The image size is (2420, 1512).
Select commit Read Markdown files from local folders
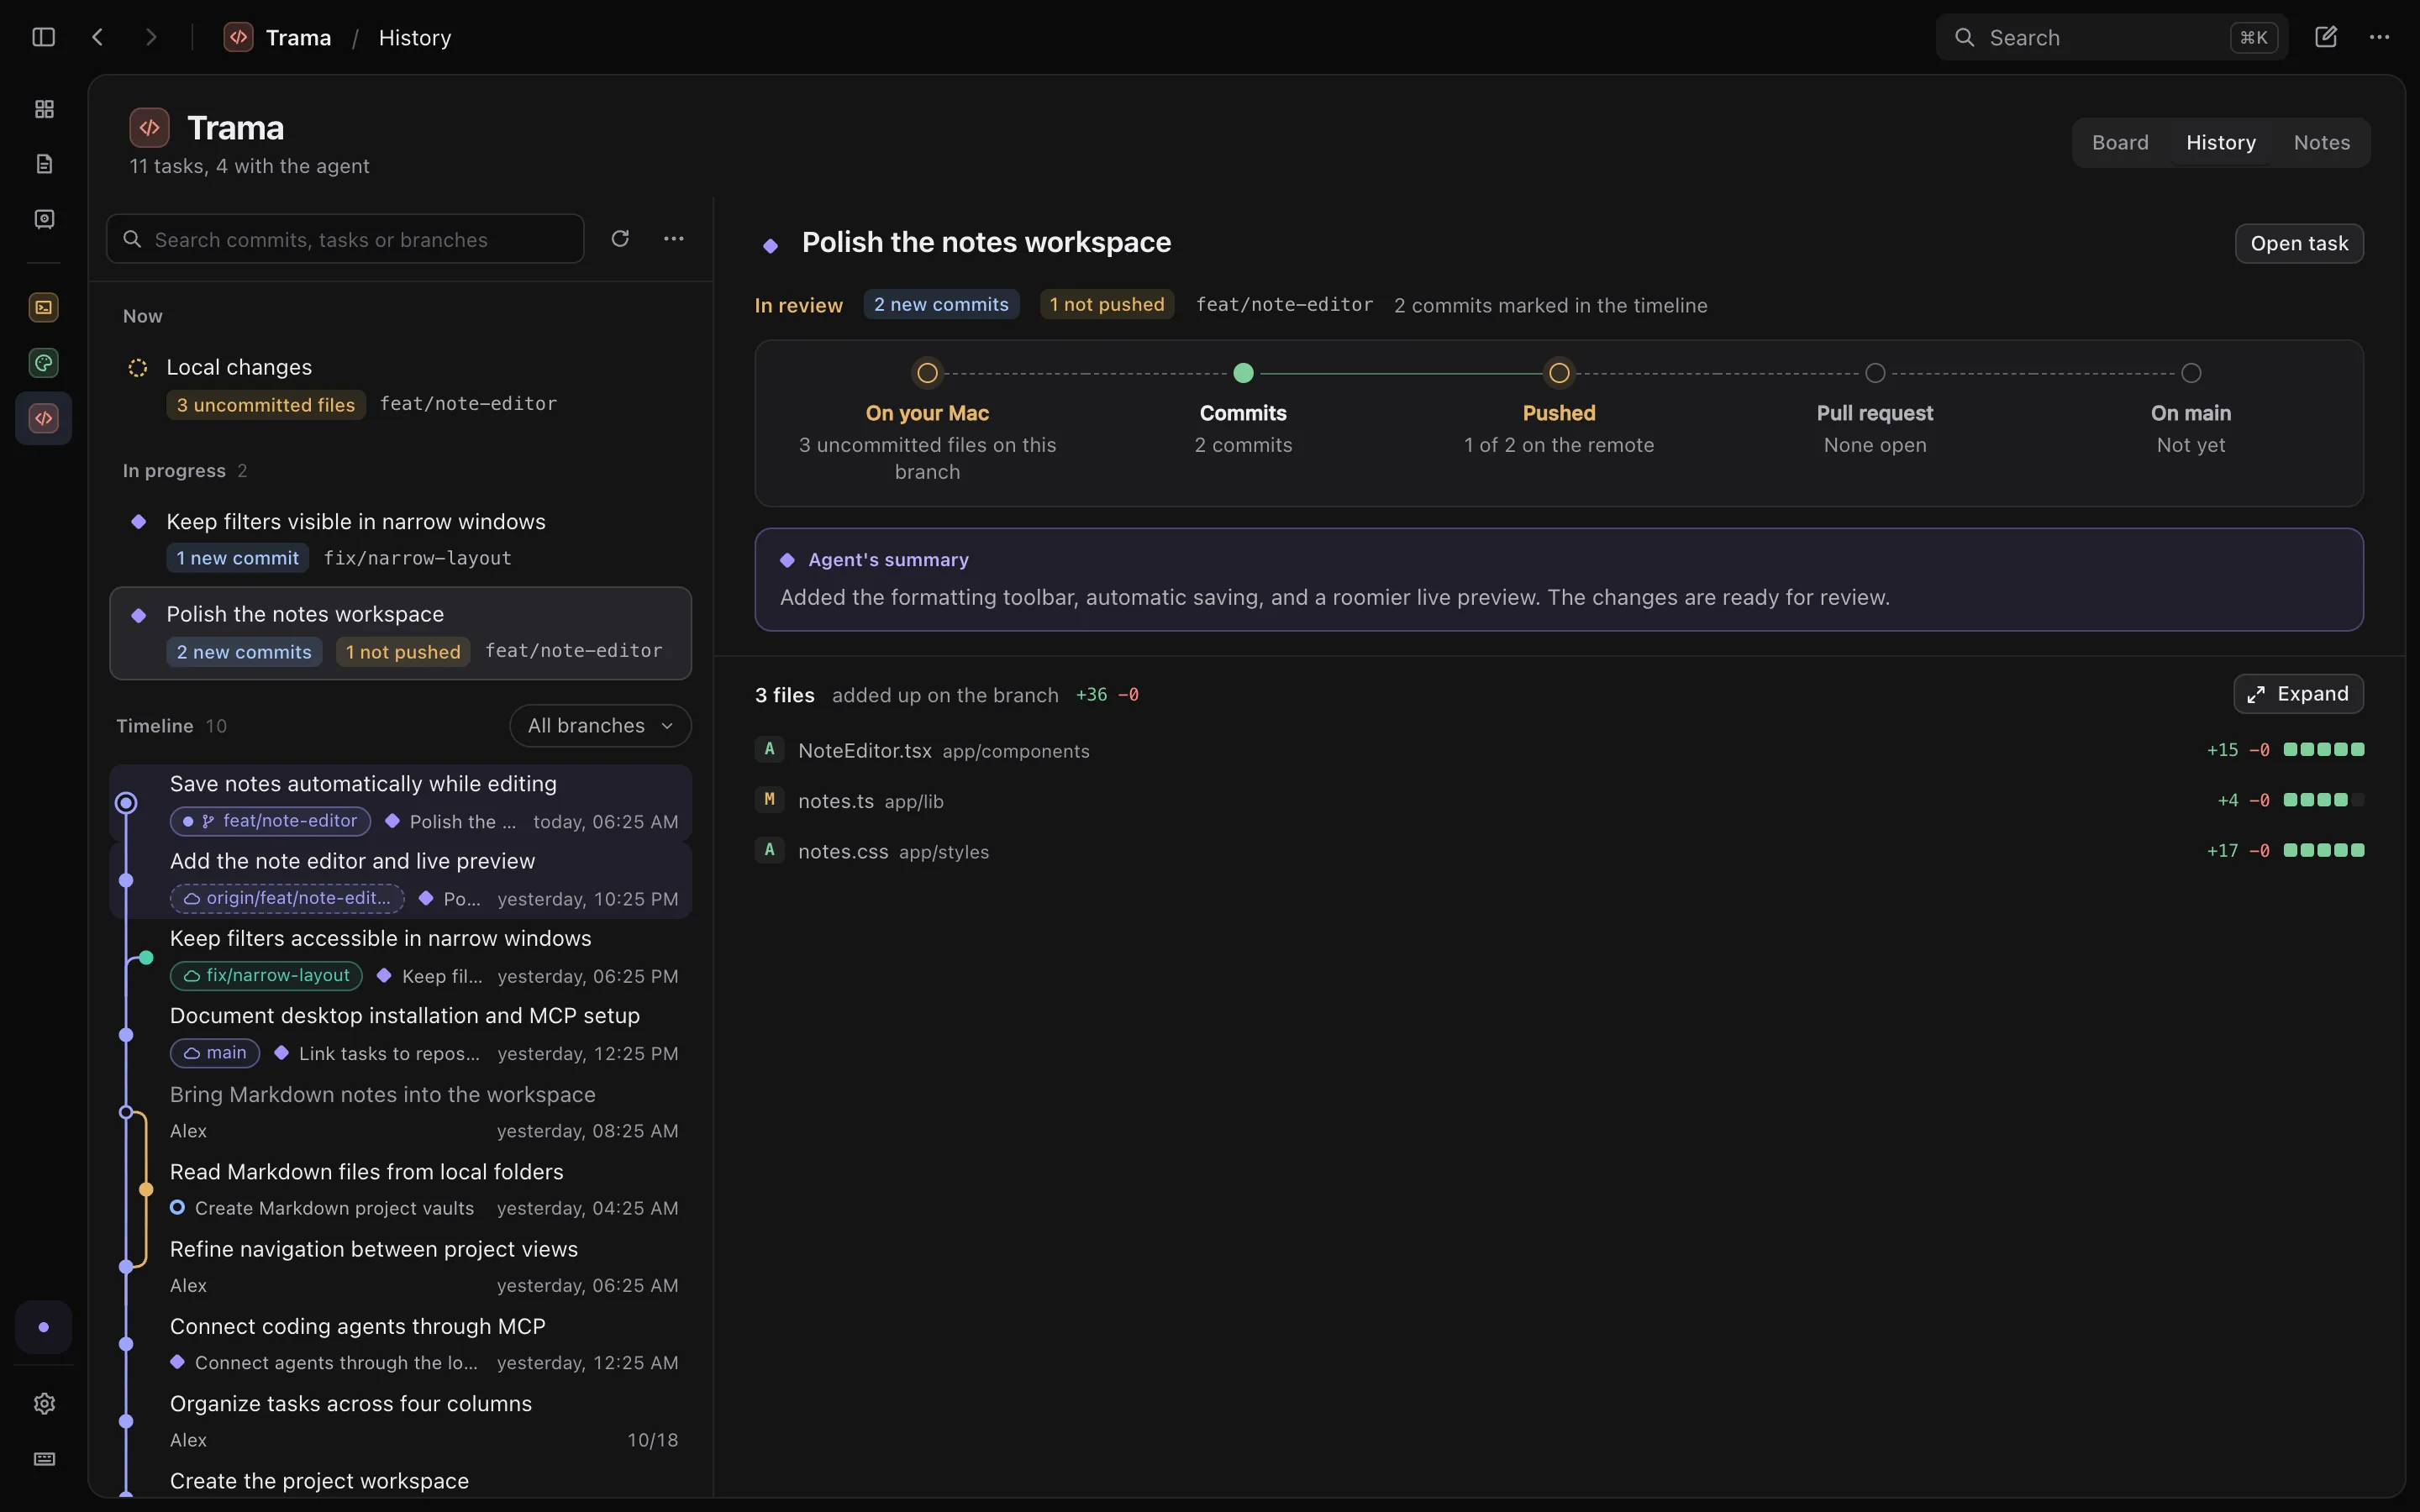[400, 1189]
